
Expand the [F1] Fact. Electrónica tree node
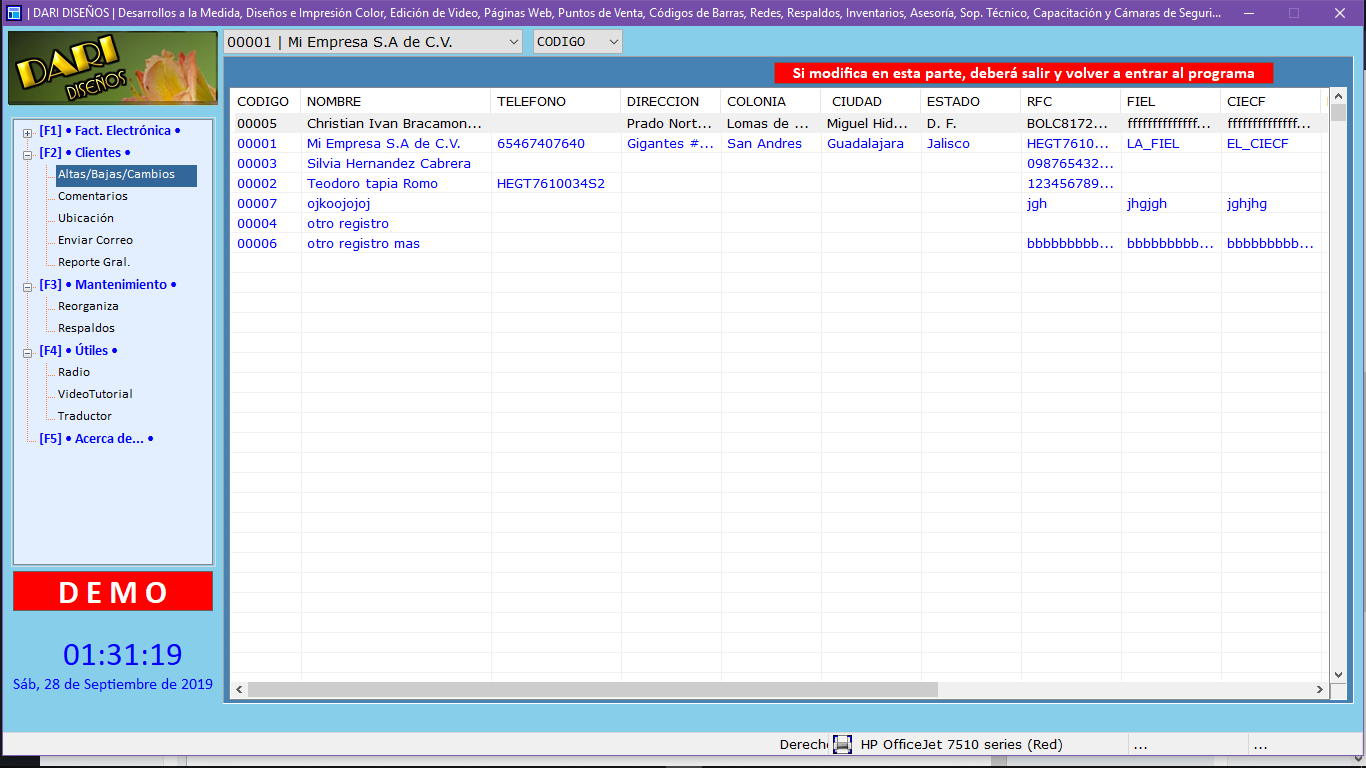[28, 132]
